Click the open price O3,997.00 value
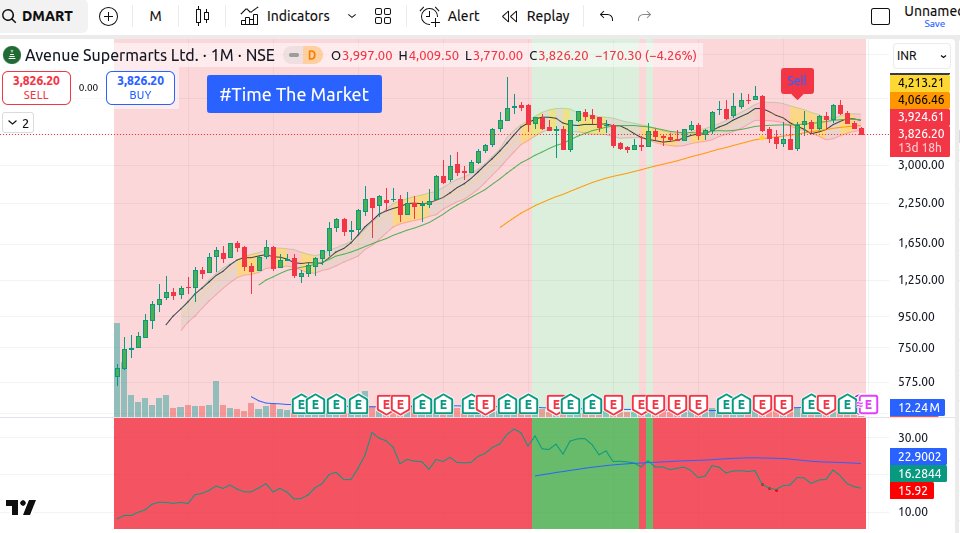 362,56
